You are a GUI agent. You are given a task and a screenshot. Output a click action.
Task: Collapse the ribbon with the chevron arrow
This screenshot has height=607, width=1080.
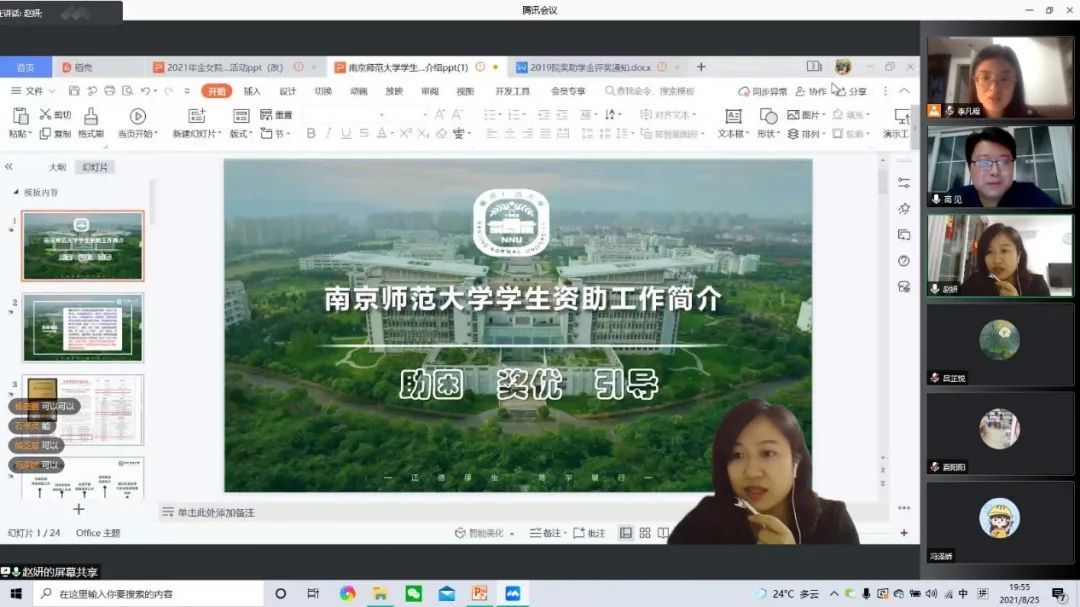[904, 91]
